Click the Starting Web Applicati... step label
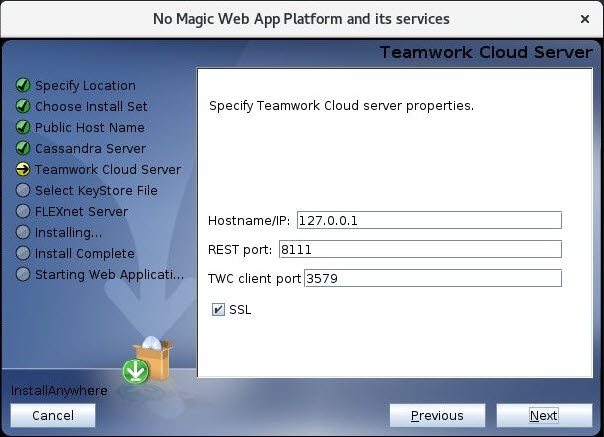Screen dimensions: 604x437 tap(109, 274)
